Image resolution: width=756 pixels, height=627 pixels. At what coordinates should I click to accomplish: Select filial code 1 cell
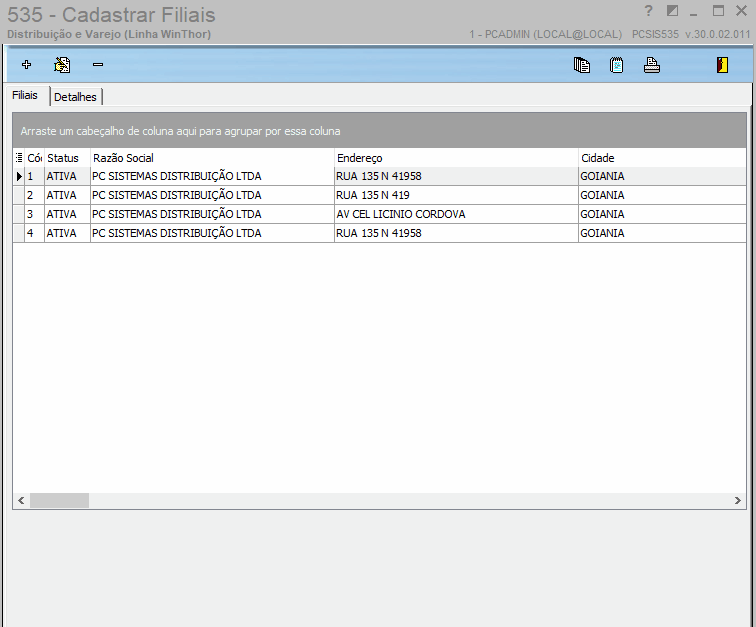pos(34,177)
